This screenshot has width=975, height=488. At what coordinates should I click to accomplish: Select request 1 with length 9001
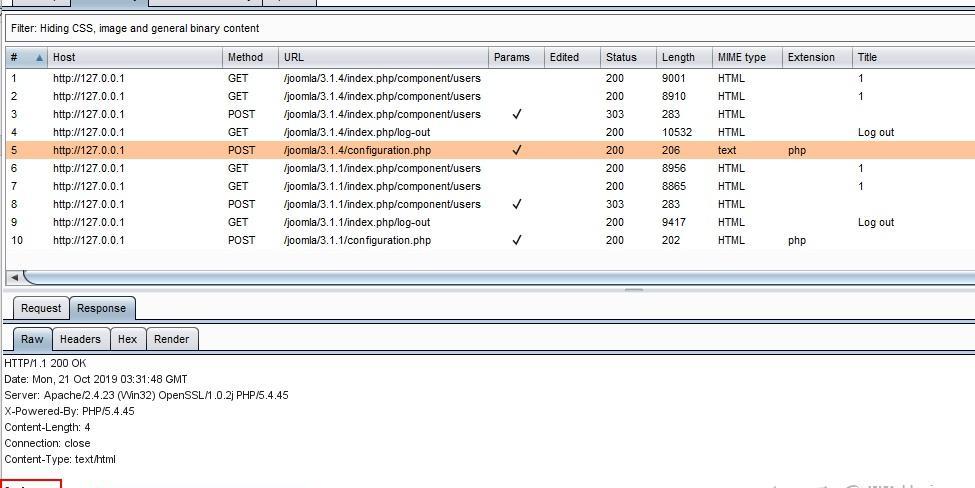490,78
